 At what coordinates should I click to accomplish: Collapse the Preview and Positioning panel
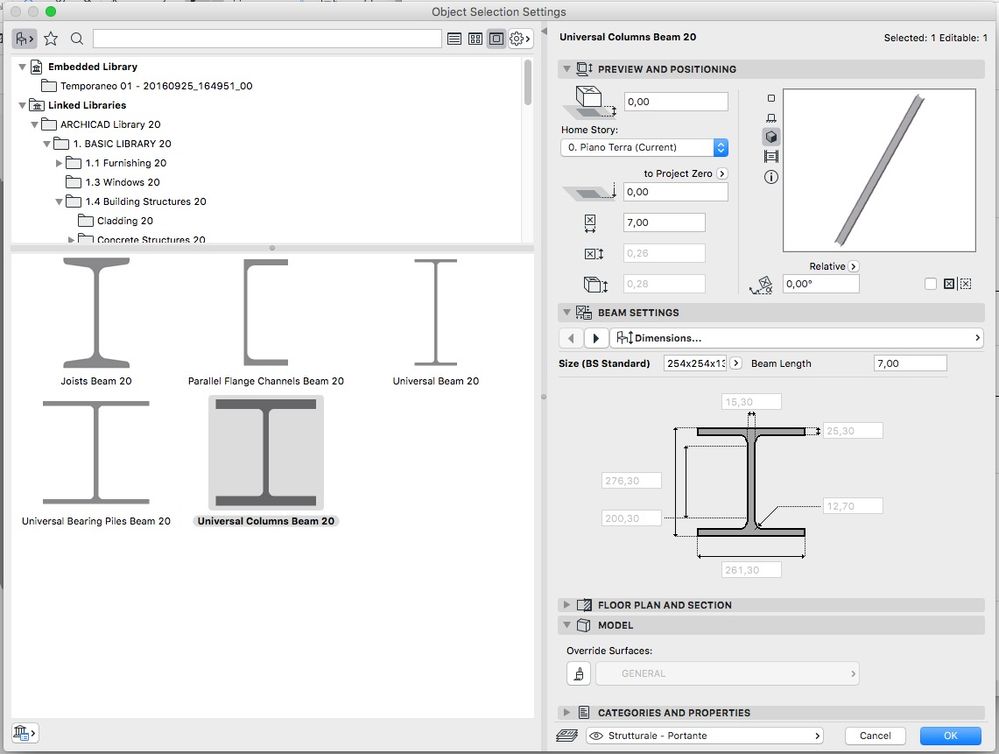[x=566, y=69]
